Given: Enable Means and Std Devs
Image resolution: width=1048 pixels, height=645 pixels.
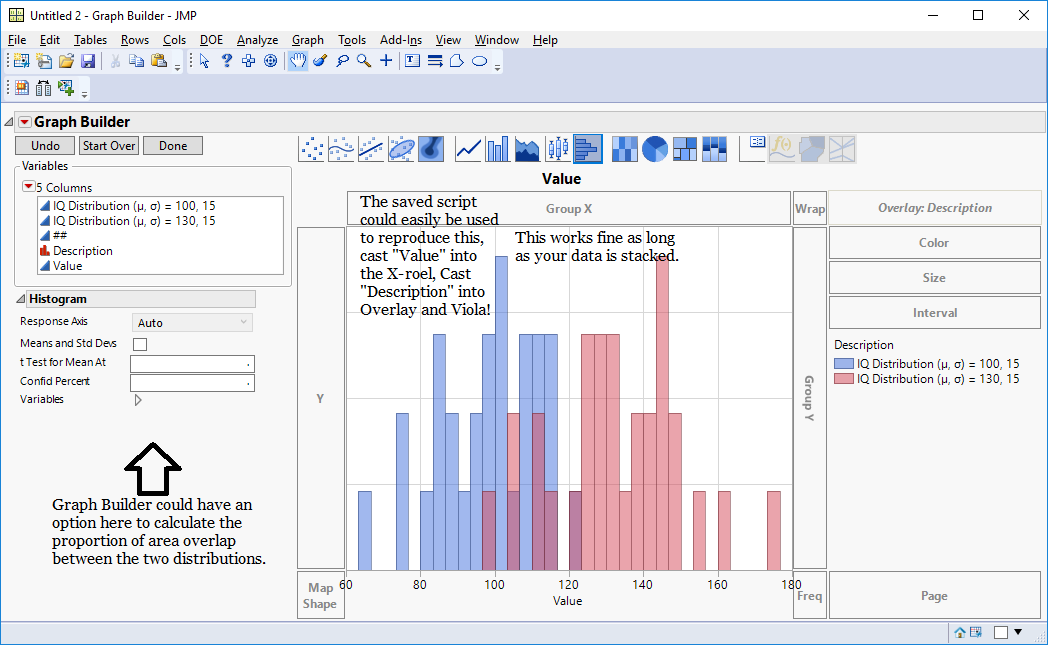Looking at the screenshot, I should (x=138, y=343).
